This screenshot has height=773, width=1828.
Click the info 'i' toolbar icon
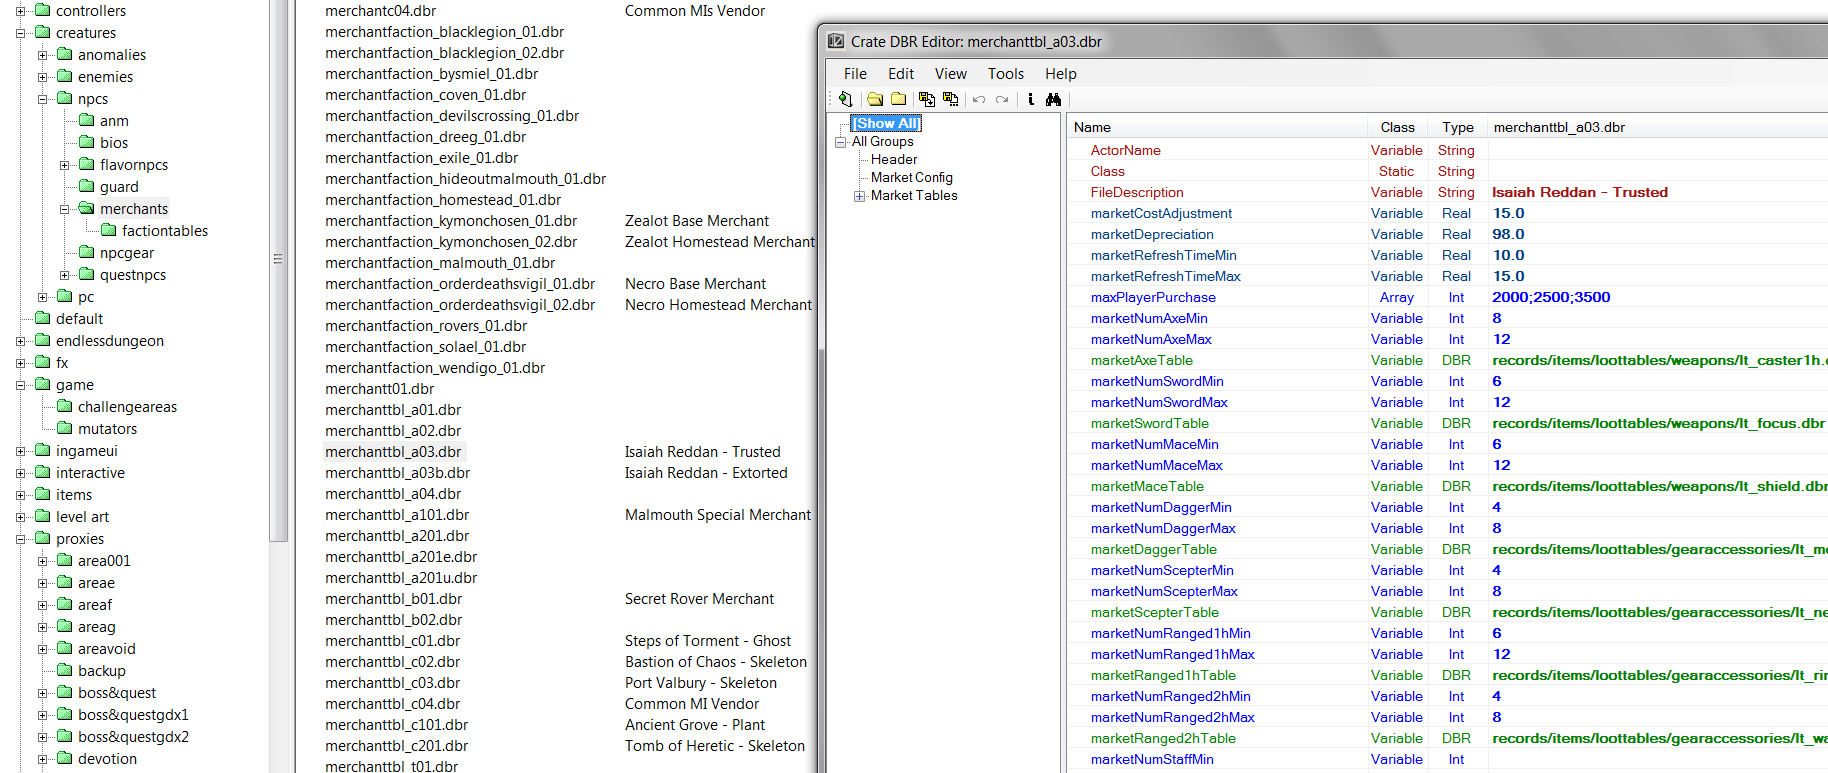(1031, 99)
